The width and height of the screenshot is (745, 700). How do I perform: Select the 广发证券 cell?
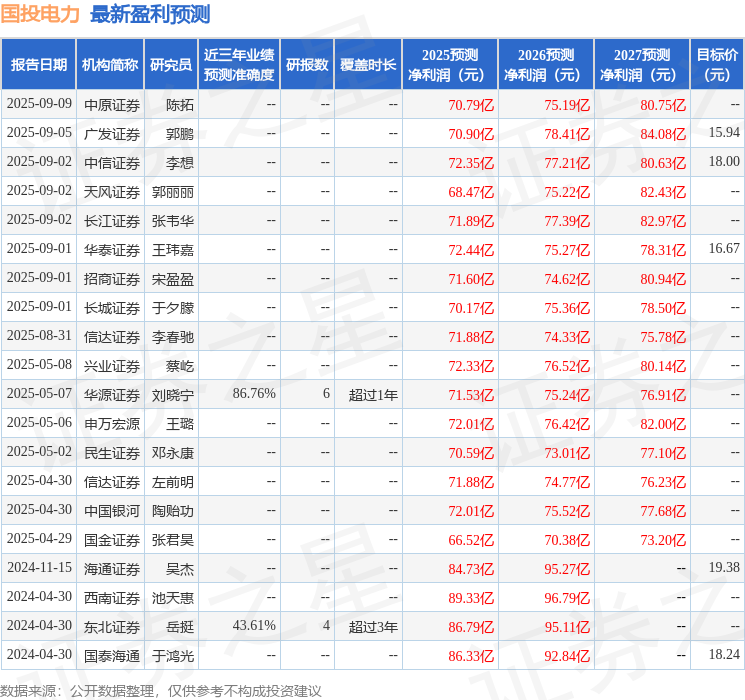(112, 134)
